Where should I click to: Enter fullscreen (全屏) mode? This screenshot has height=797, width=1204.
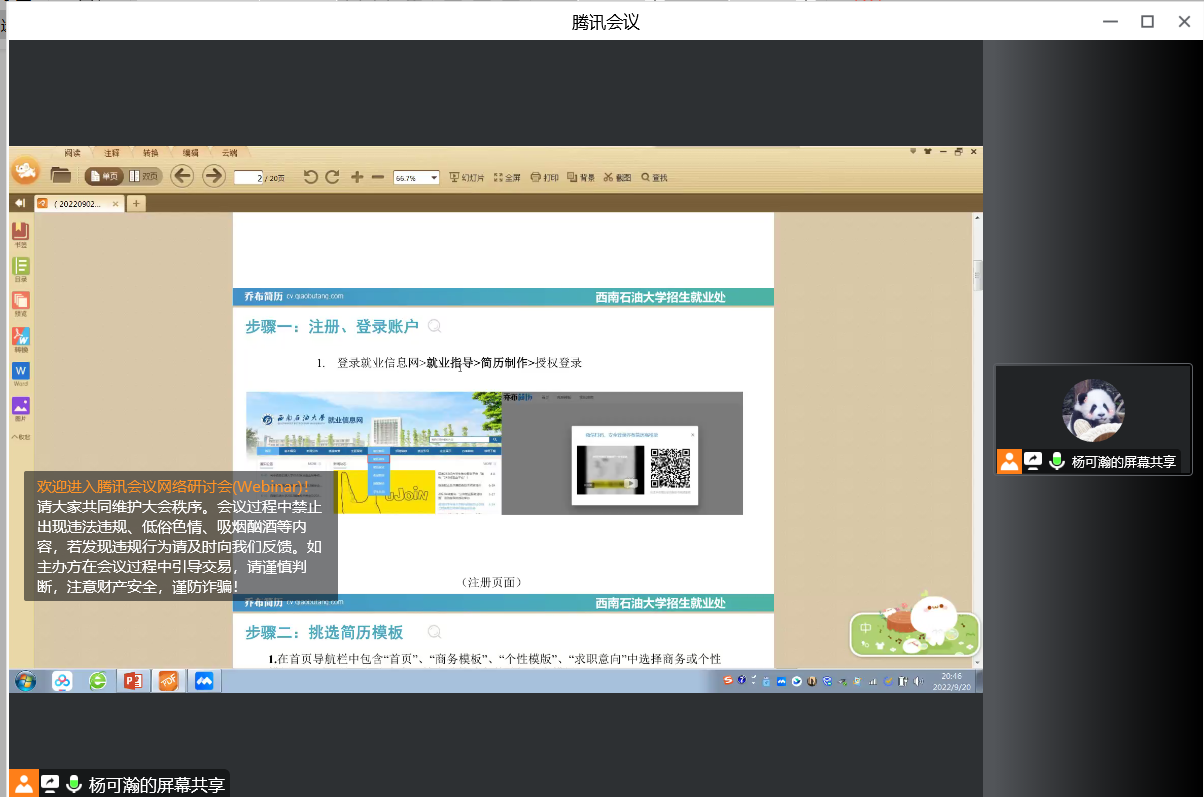[x=507, y=177]
